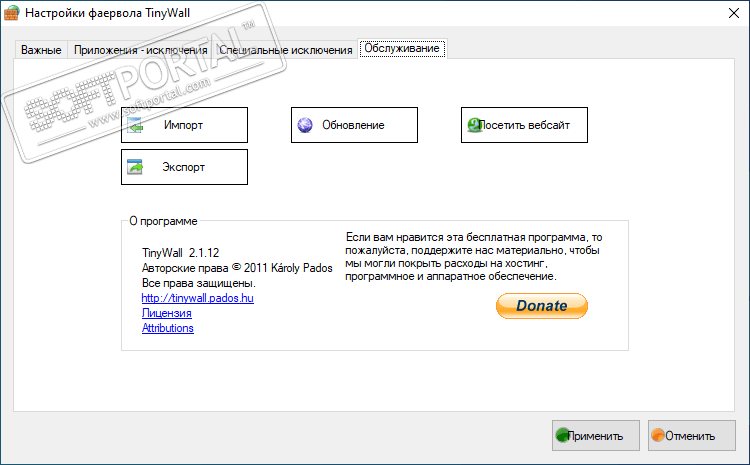This screenshot has height=465, width=750.
Task: Click the Export button's green arrow icon
Action: point(135,167)
